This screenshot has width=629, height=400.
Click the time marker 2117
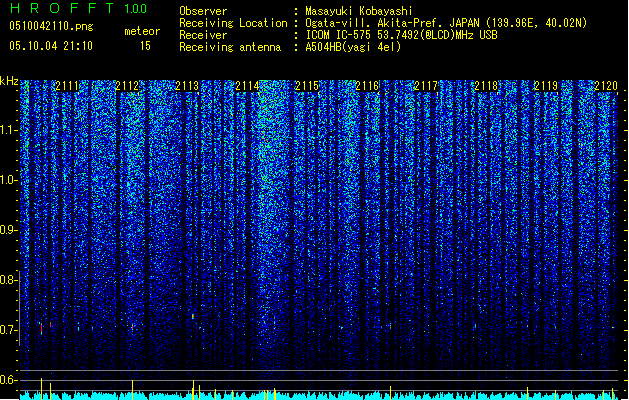tap(426, 86)
